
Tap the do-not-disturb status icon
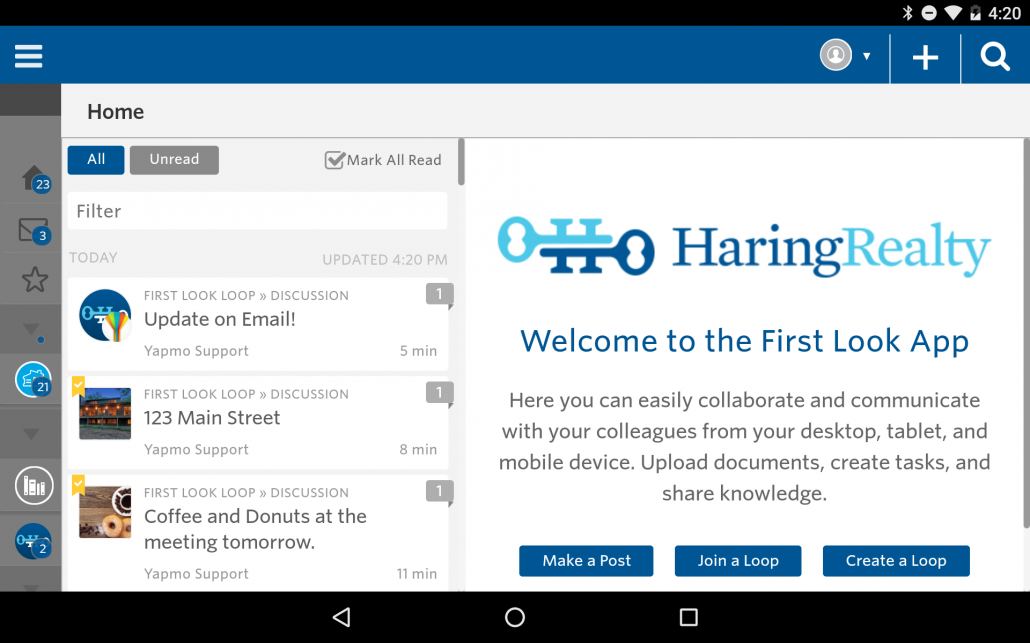(929, 12)
